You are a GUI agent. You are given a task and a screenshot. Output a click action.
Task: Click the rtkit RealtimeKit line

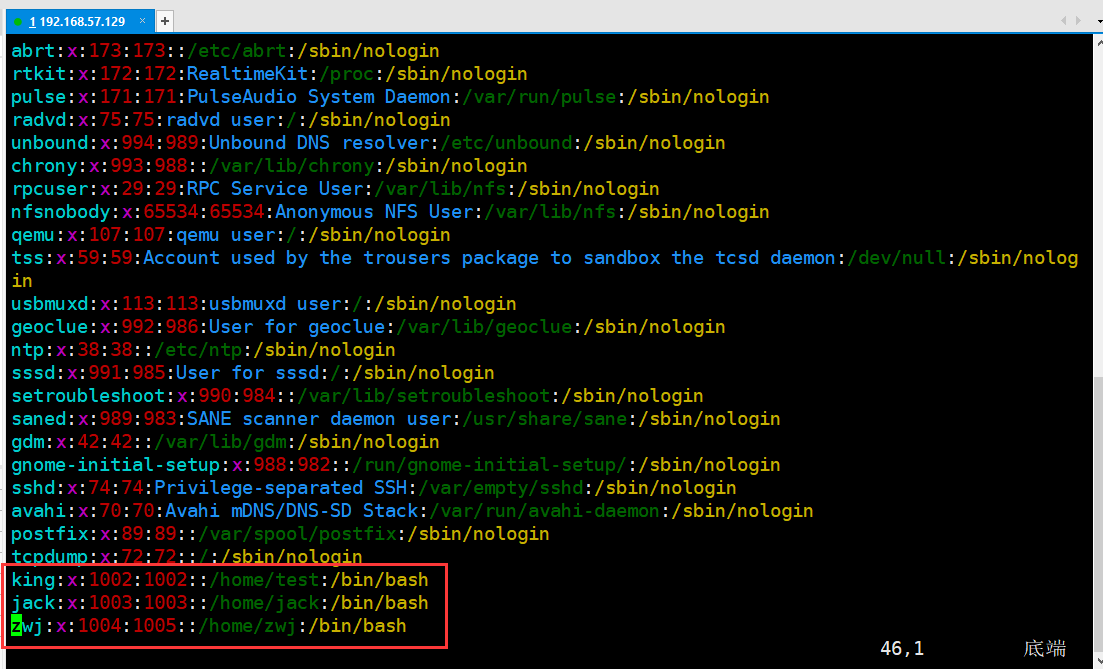[x=269, y=74]
